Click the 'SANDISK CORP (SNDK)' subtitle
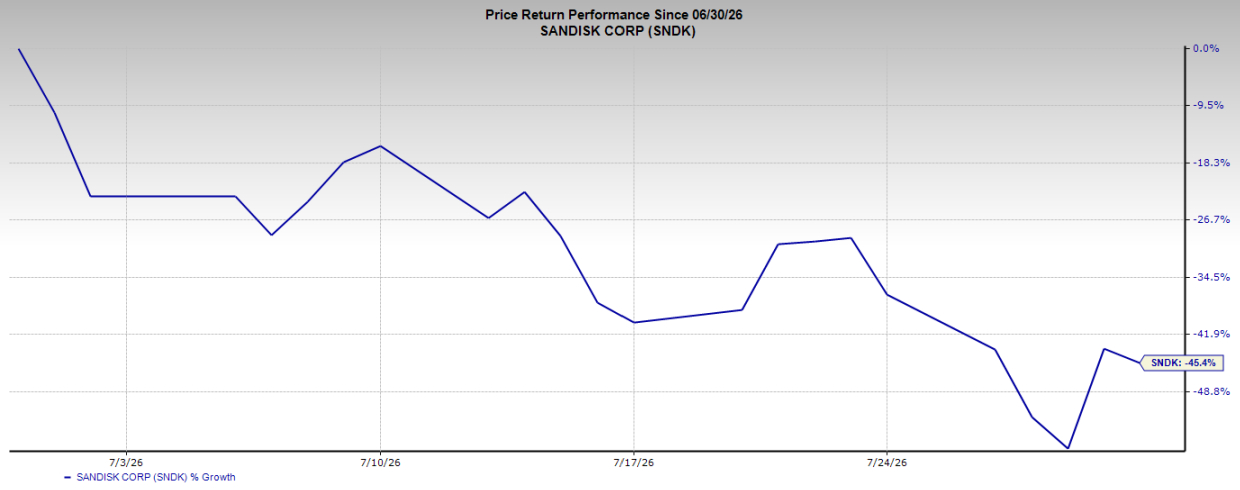The image size is (1240, 490). [620, 31]
